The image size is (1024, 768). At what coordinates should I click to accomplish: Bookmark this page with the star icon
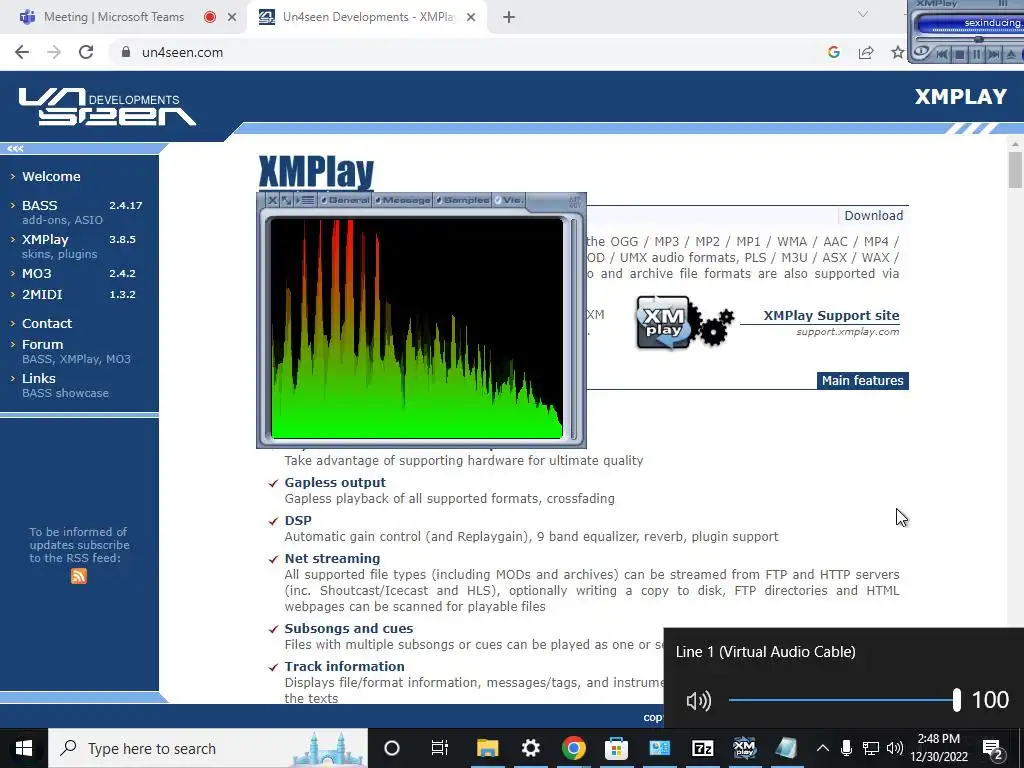tap(898, 52)
